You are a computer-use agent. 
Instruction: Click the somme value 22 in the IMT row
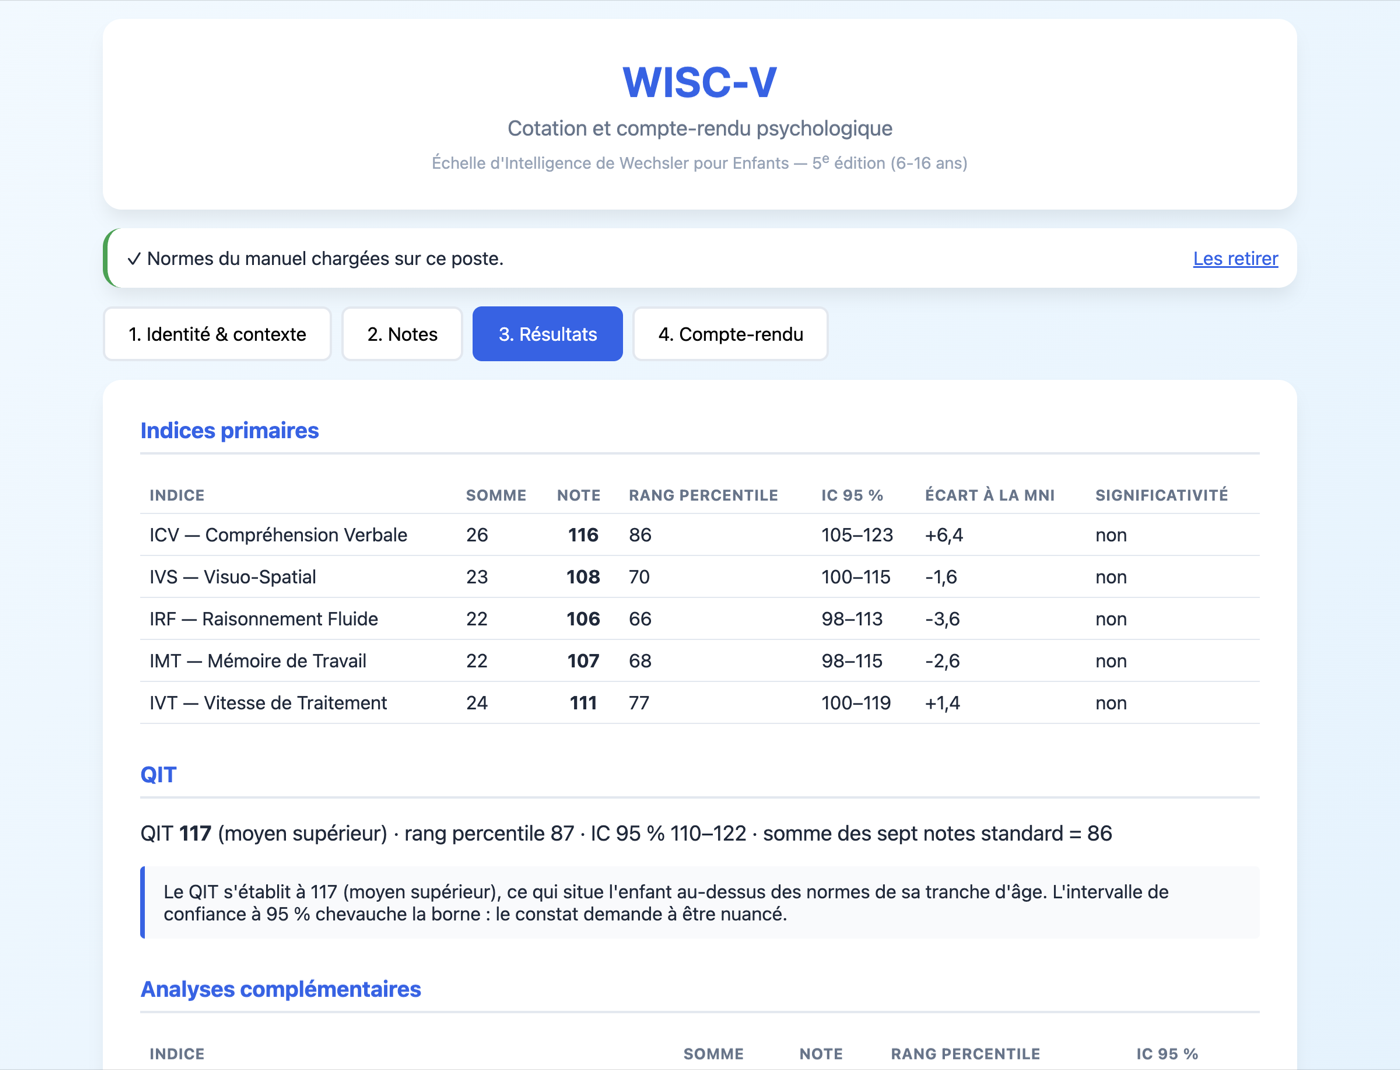coord(477,661)
